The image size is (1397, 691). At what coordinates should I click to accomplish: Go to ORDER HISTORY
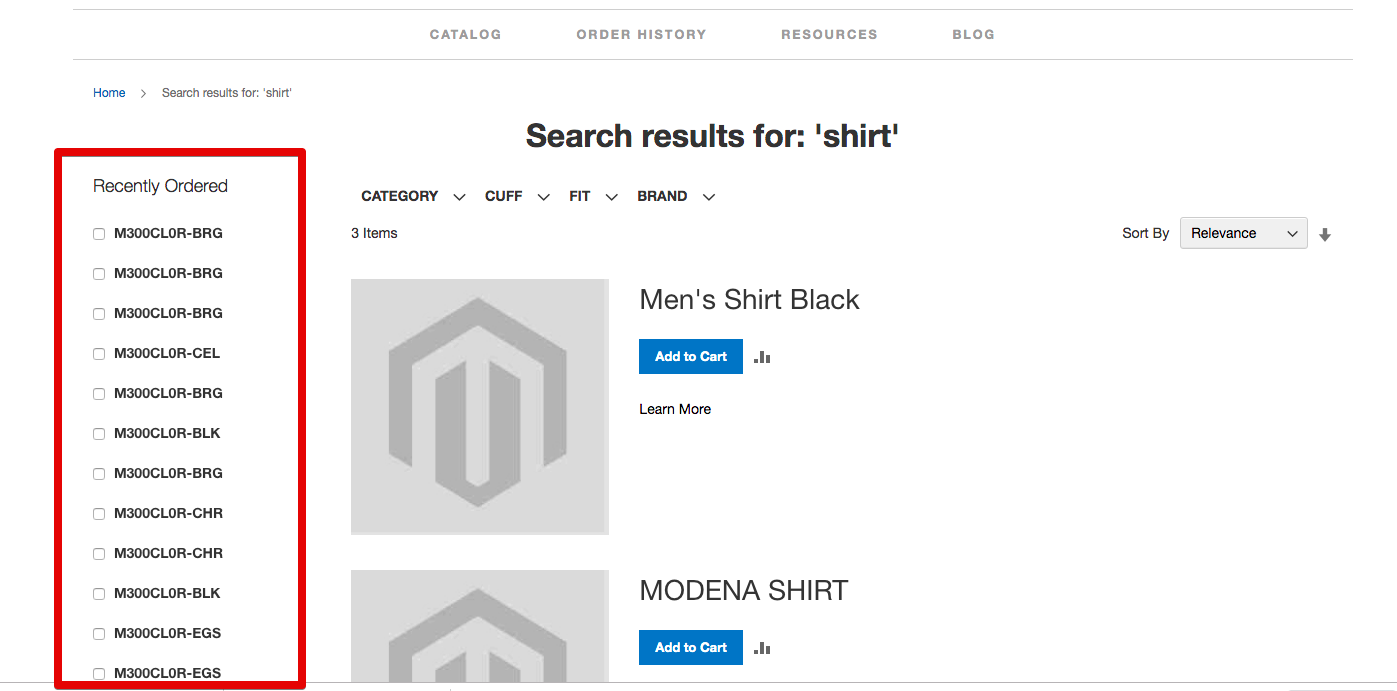(641, 34)
